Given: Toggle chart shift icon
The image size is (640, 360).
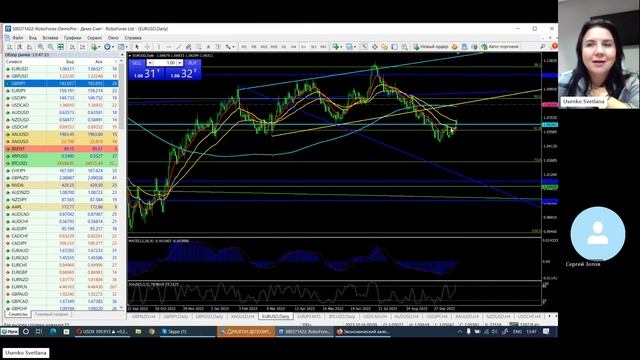Looking at the screenshot, I should click(x=82, y=47).
